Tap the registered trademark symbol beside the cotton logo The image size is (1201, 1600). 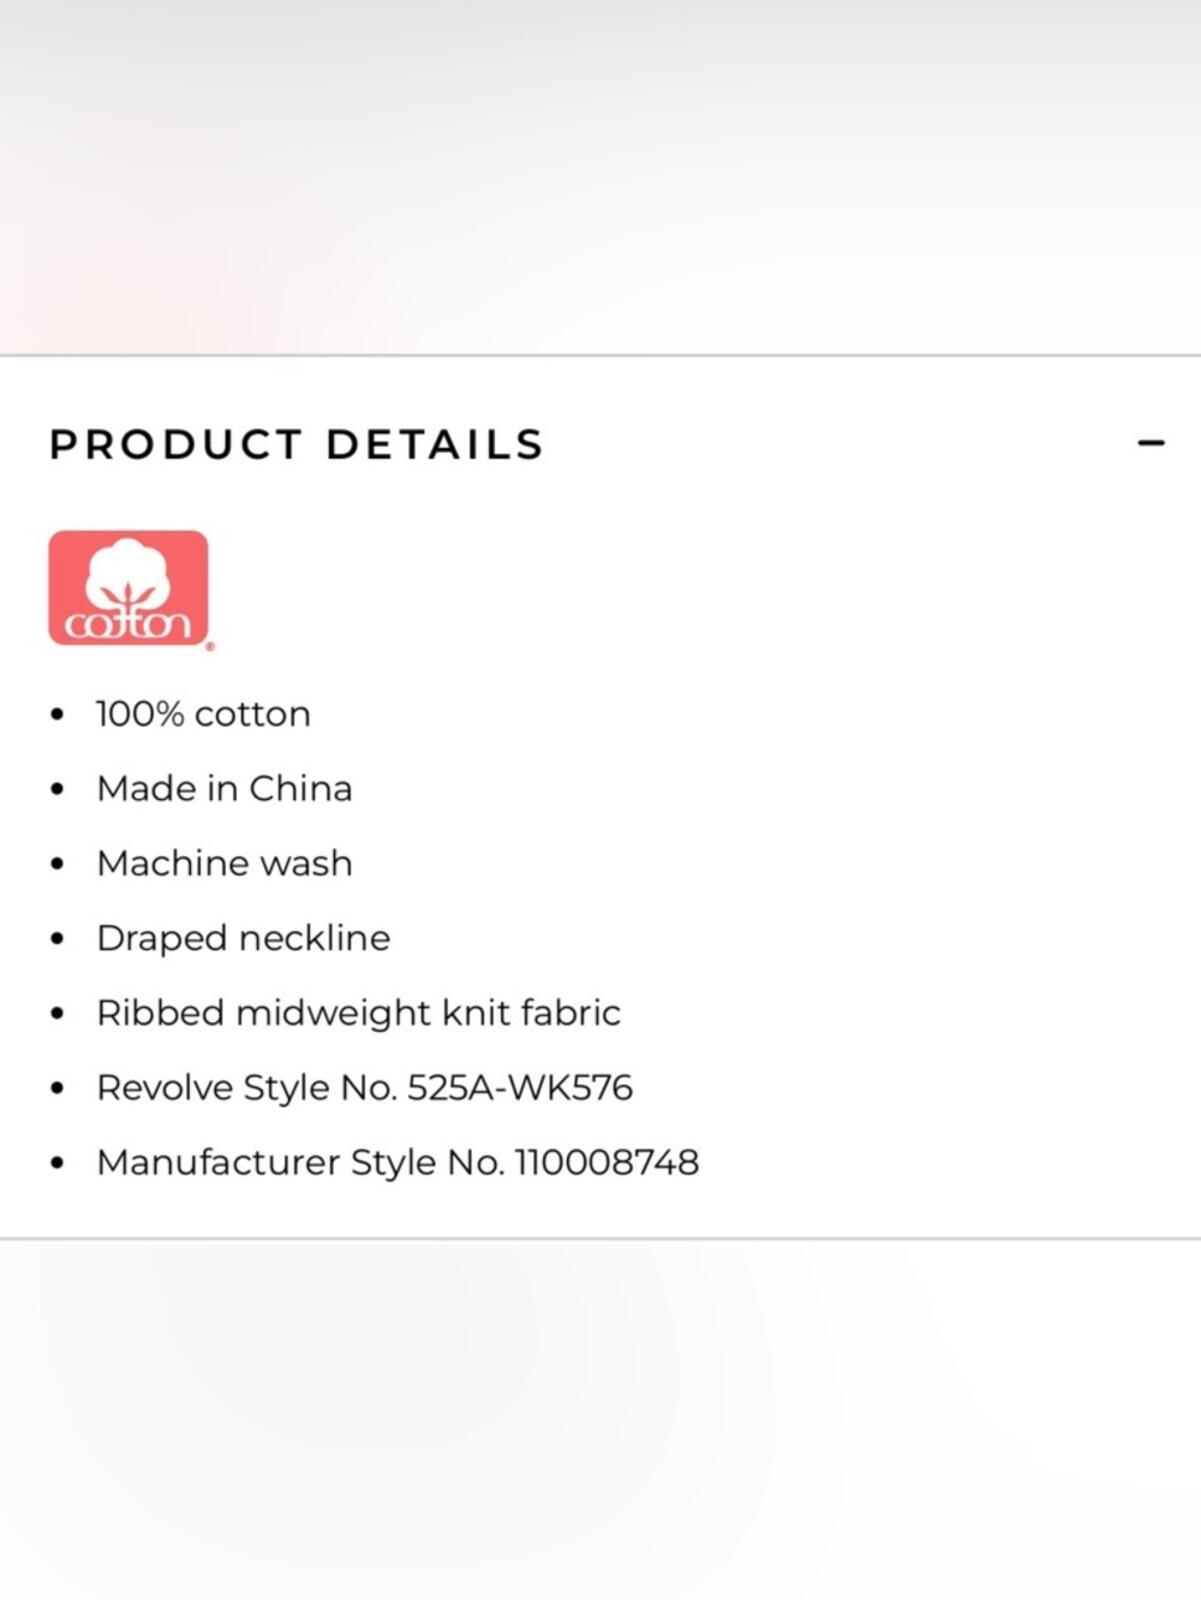pyautogui.click(x=210, y=647)
